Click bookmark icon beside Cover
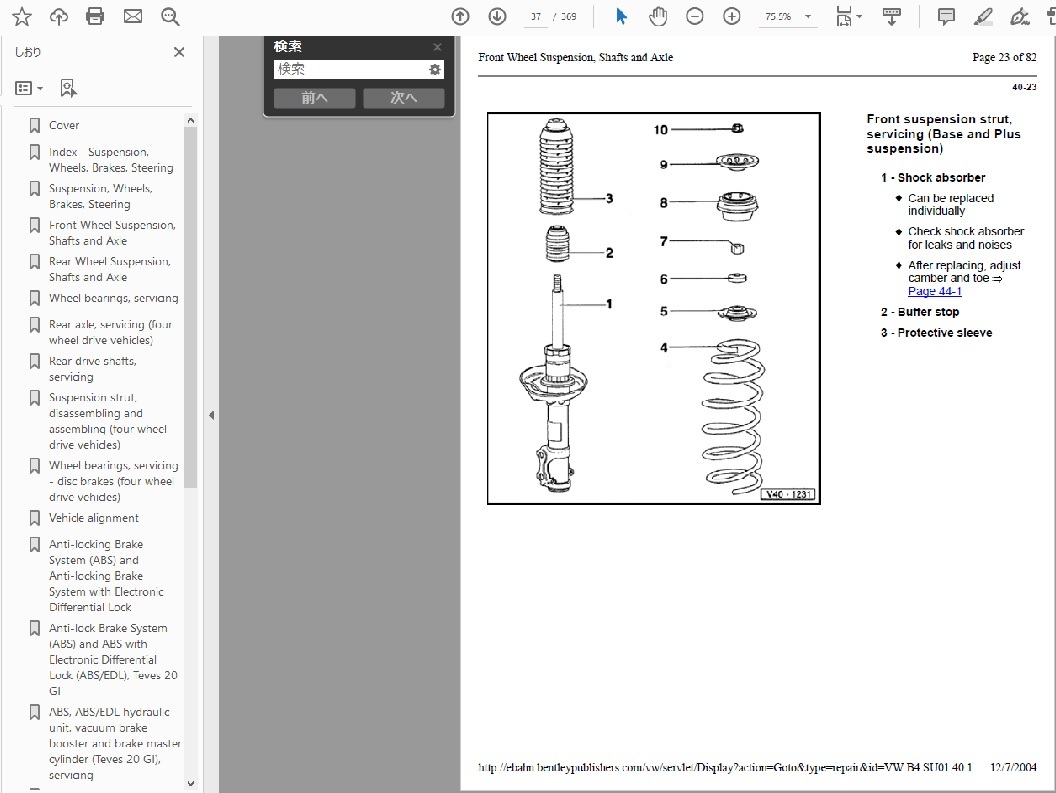This screenshot has height=793, width=1056. point(35,125)
